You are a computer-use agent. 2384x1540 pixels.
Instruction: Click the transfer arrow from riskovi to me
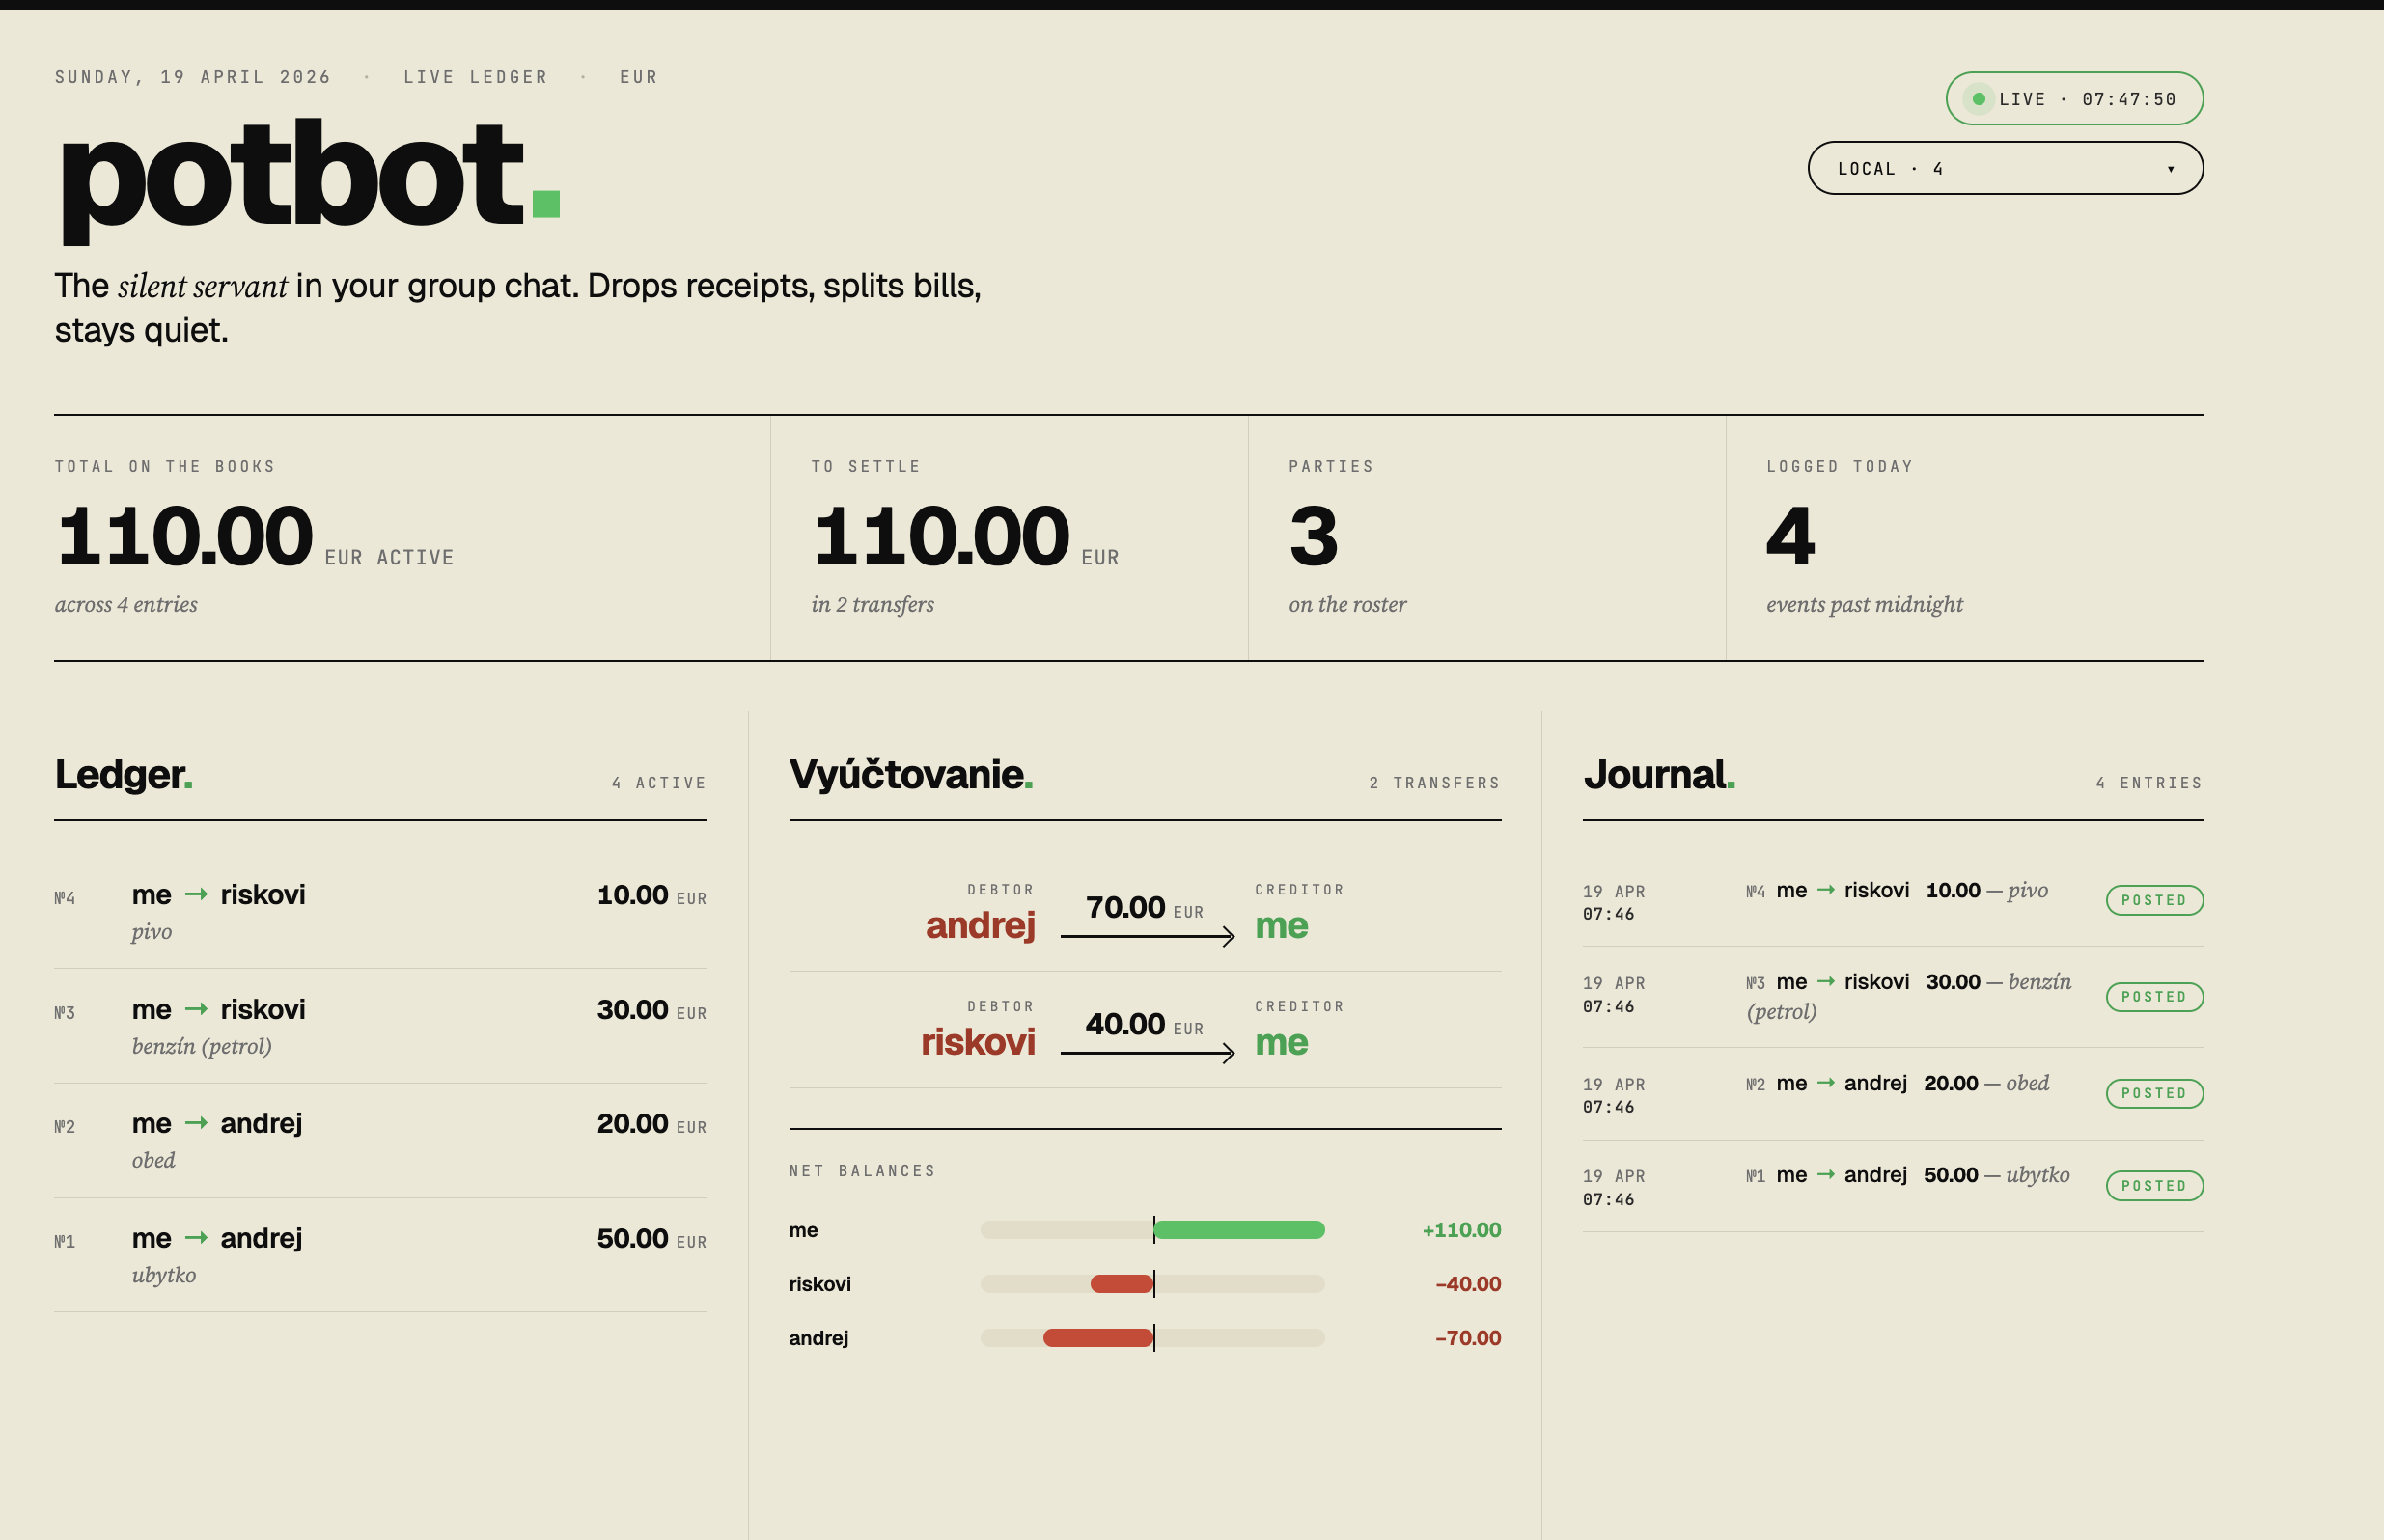tap(1147, 1052)
